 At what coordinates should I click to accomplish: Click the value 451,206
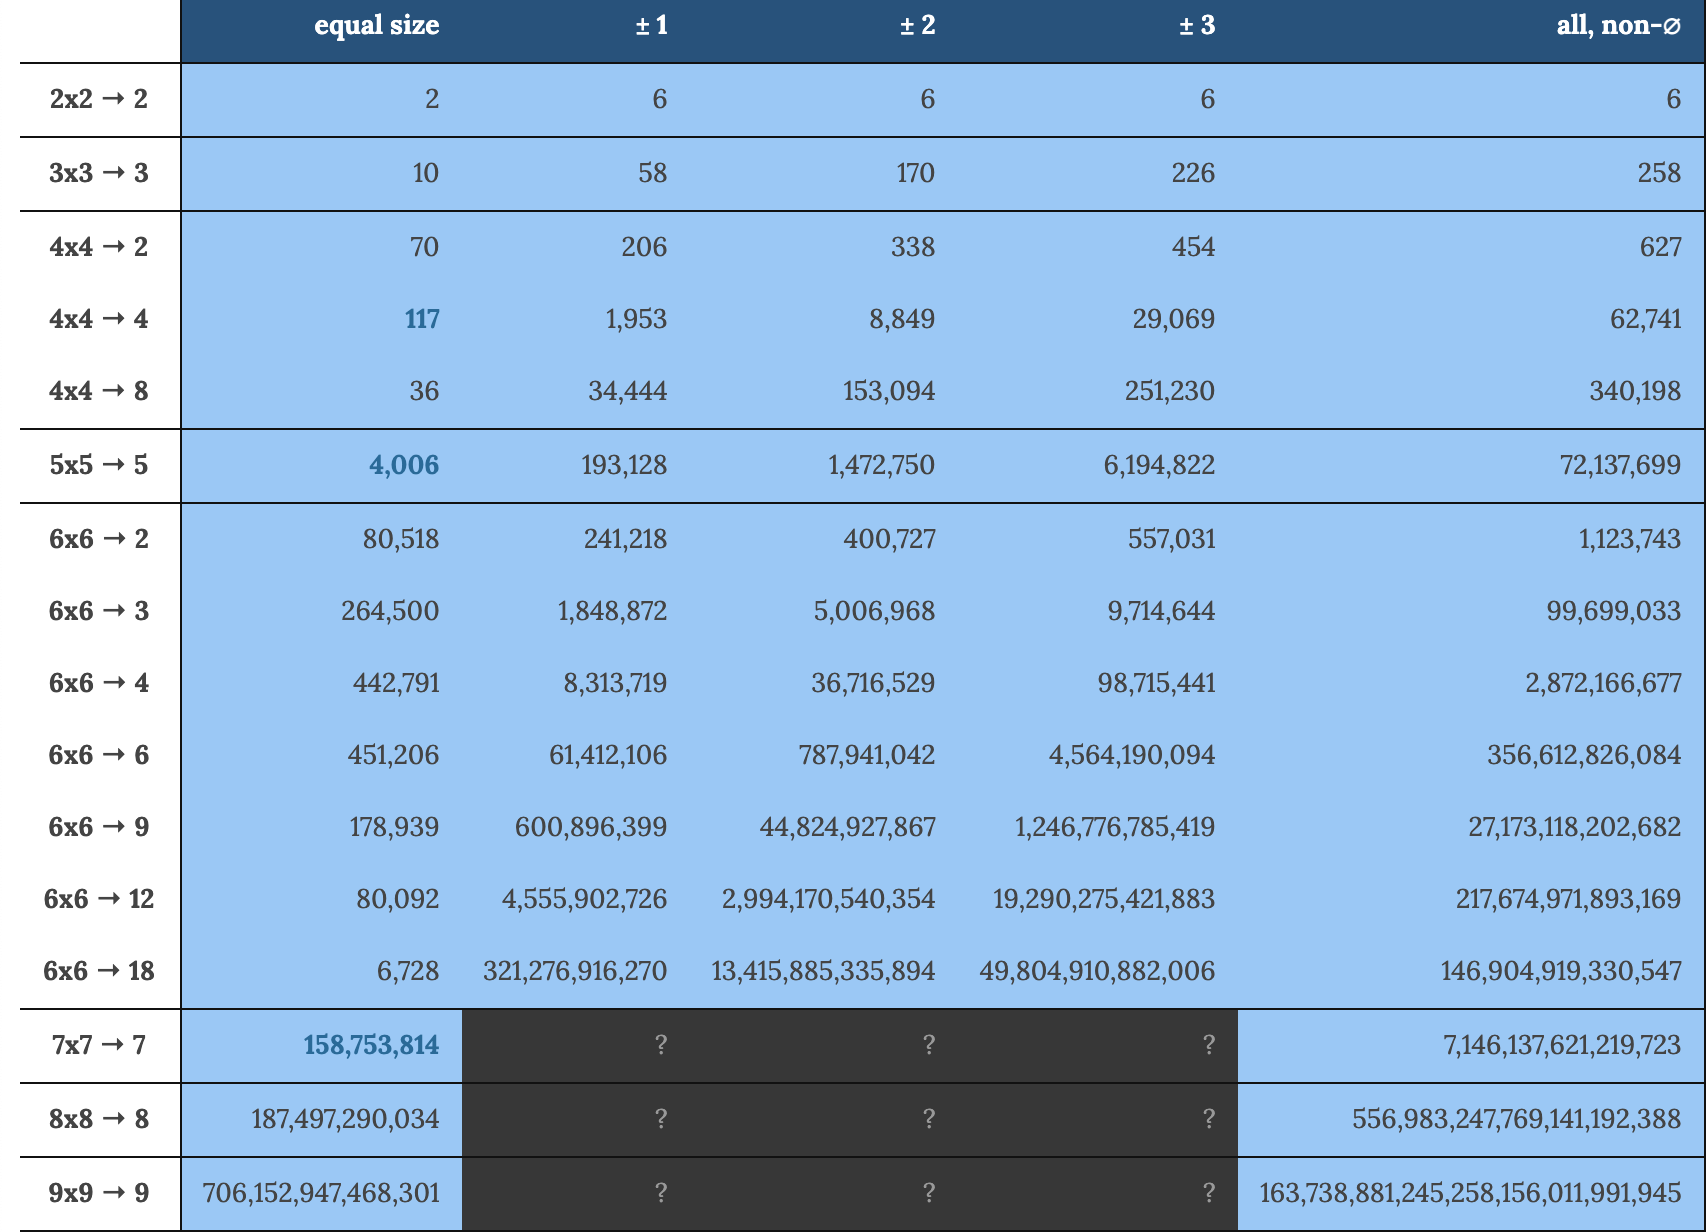coord(393,755)
